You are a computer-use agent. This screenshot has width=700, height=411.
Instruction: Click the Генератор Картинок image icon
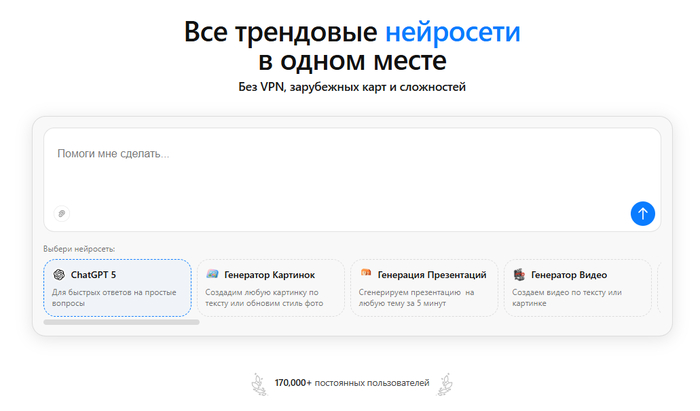click(212, 274)
